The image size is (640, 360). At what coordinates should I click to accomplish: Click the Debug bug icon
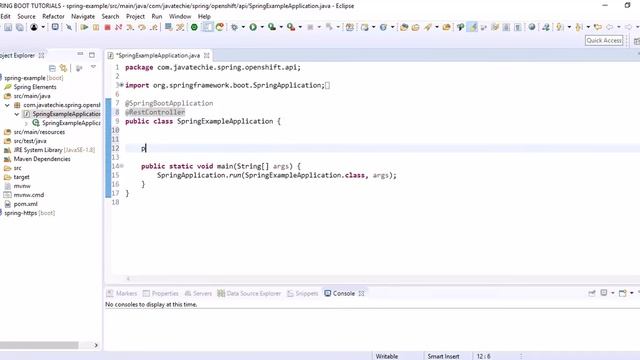click(234, 27)
